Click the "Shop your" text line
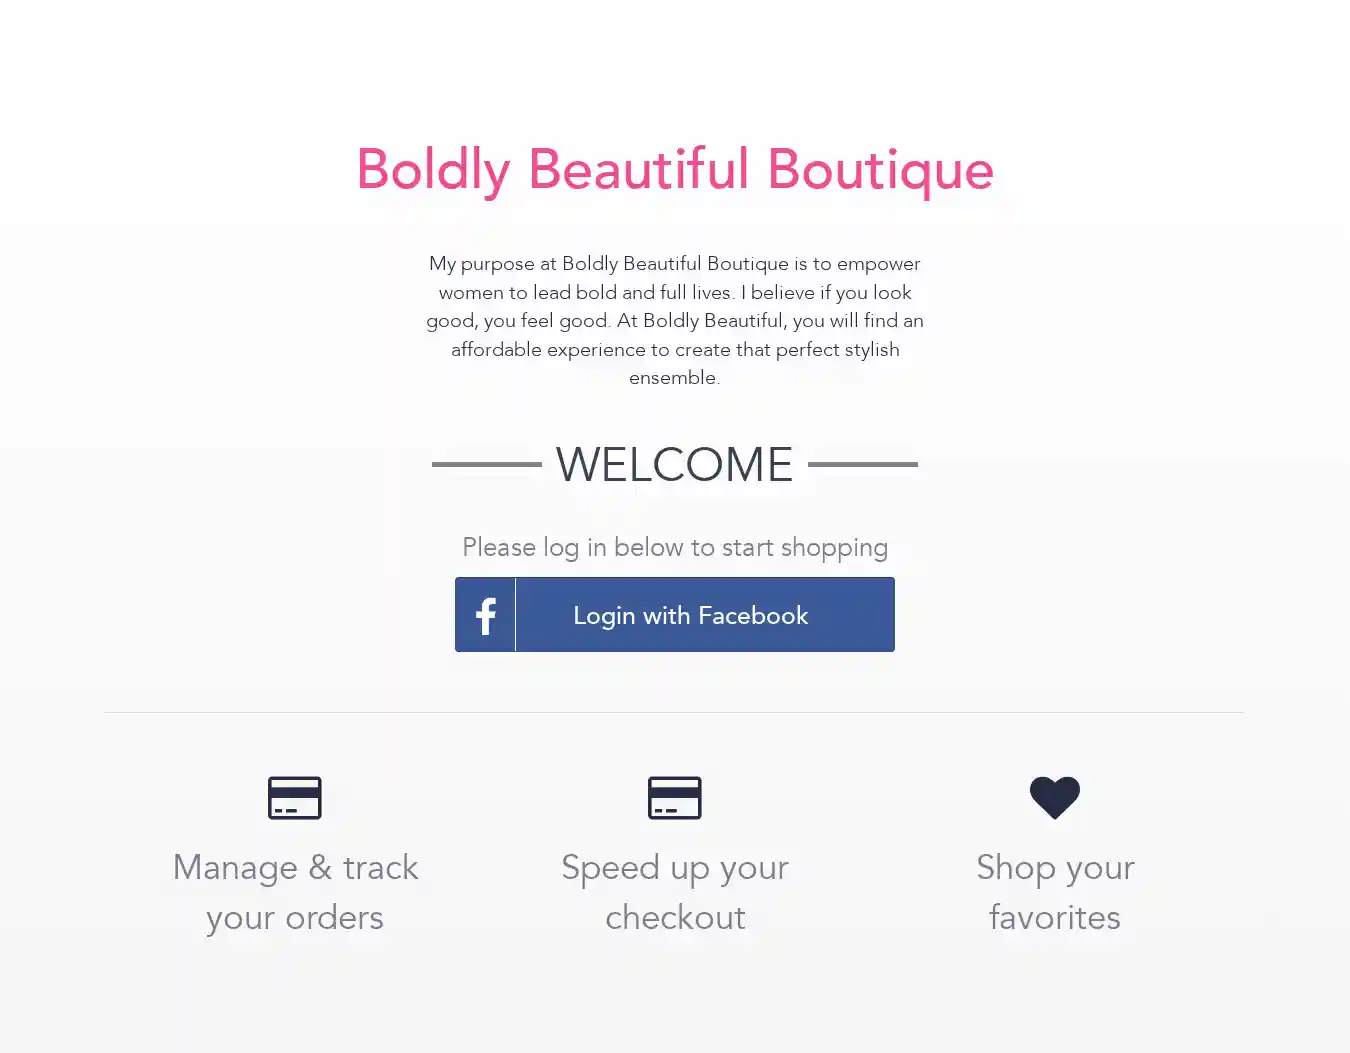Screen dimensions: 1350x1053 coord(1055,868)
